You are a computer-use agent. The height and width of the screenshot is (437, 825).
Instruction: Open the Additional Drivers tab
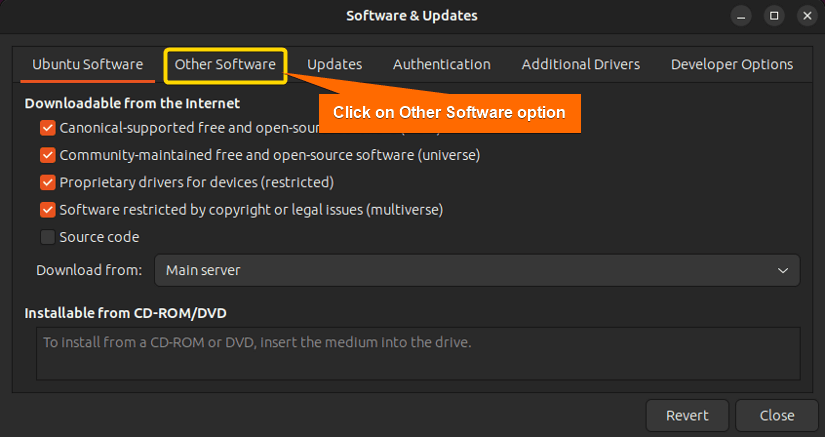coord(581,65)
